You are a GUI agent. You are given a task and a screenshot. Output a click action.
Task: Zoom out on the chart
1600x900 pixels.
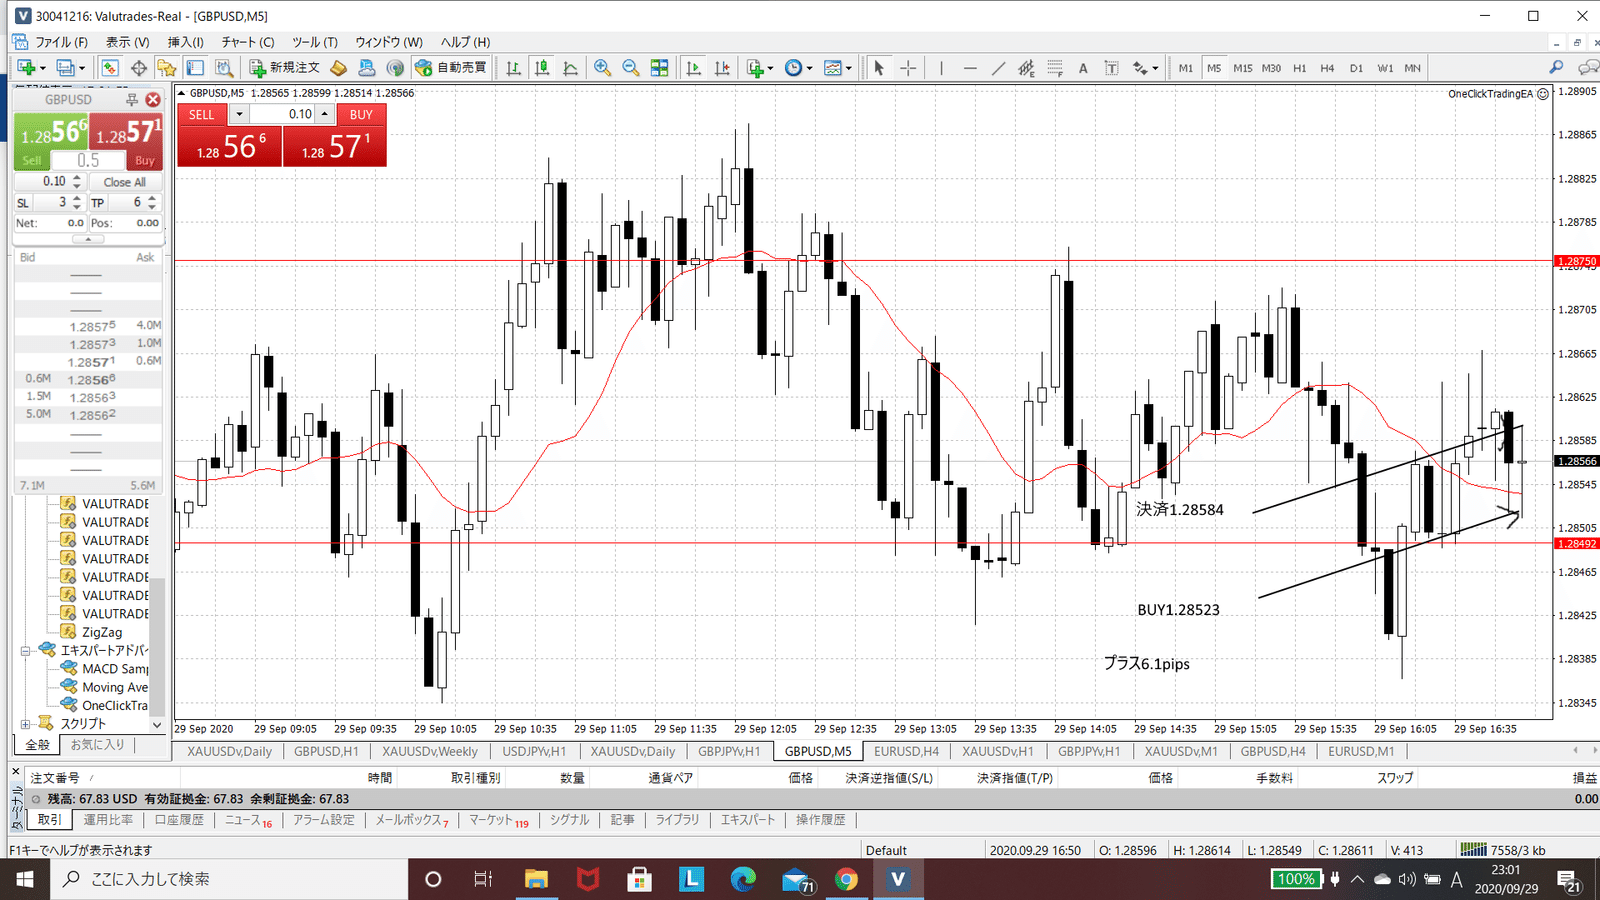tap(631, 68)
